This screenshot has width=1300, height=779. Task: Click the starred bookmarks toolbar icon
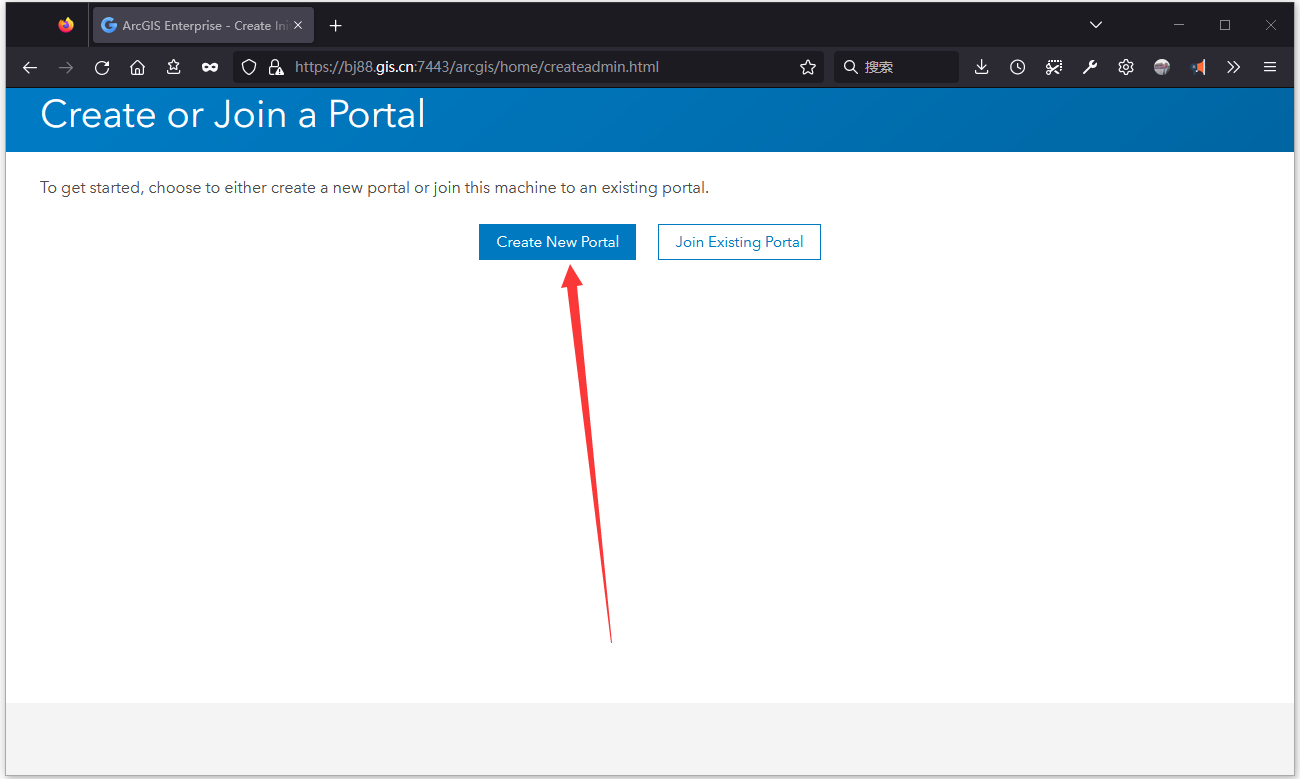coord(174,67)
